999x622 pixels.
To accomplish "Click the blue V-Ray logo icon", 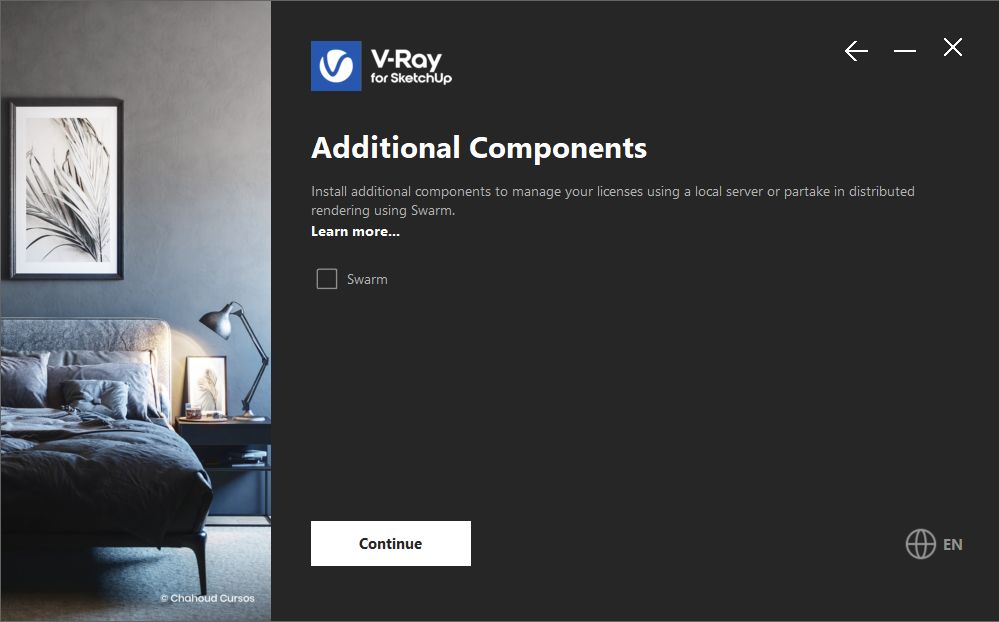I will (336, 66).
